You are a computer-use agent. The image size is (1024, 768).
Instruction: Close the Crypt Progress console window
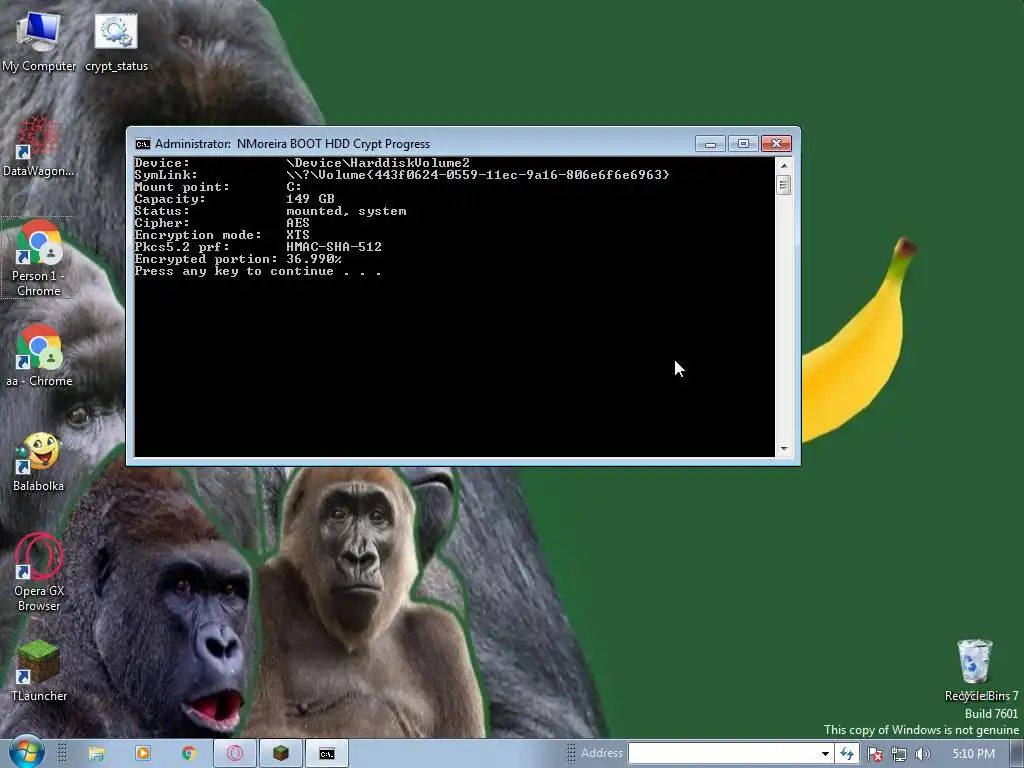pos(776,144)
